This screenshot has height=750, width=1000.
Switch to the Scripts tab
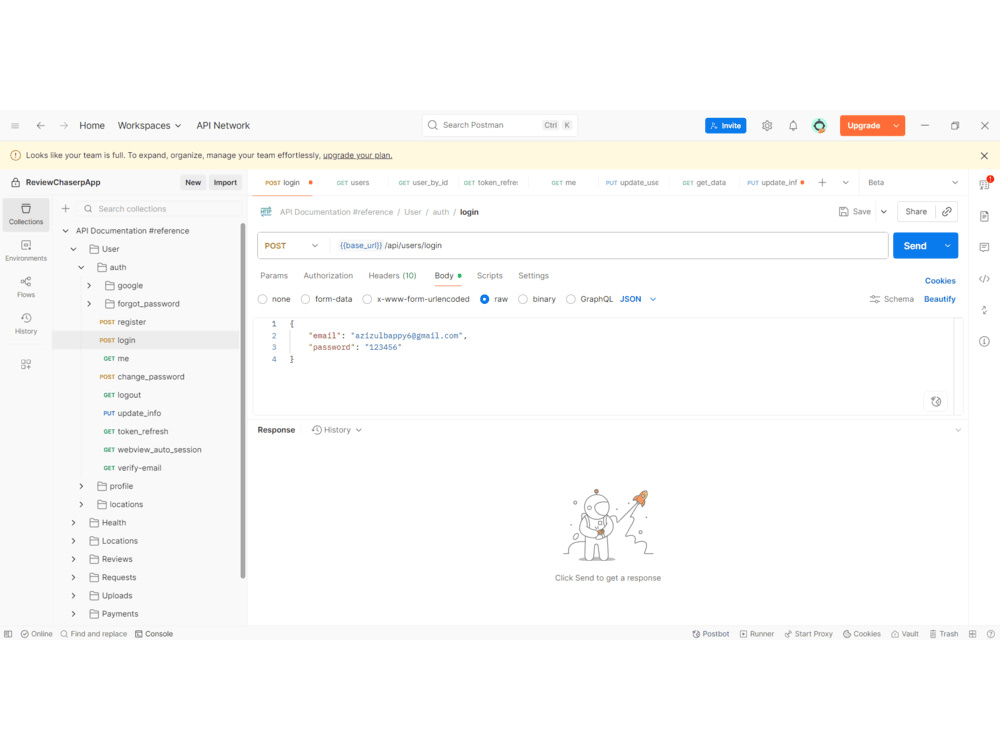pos(490,276)
